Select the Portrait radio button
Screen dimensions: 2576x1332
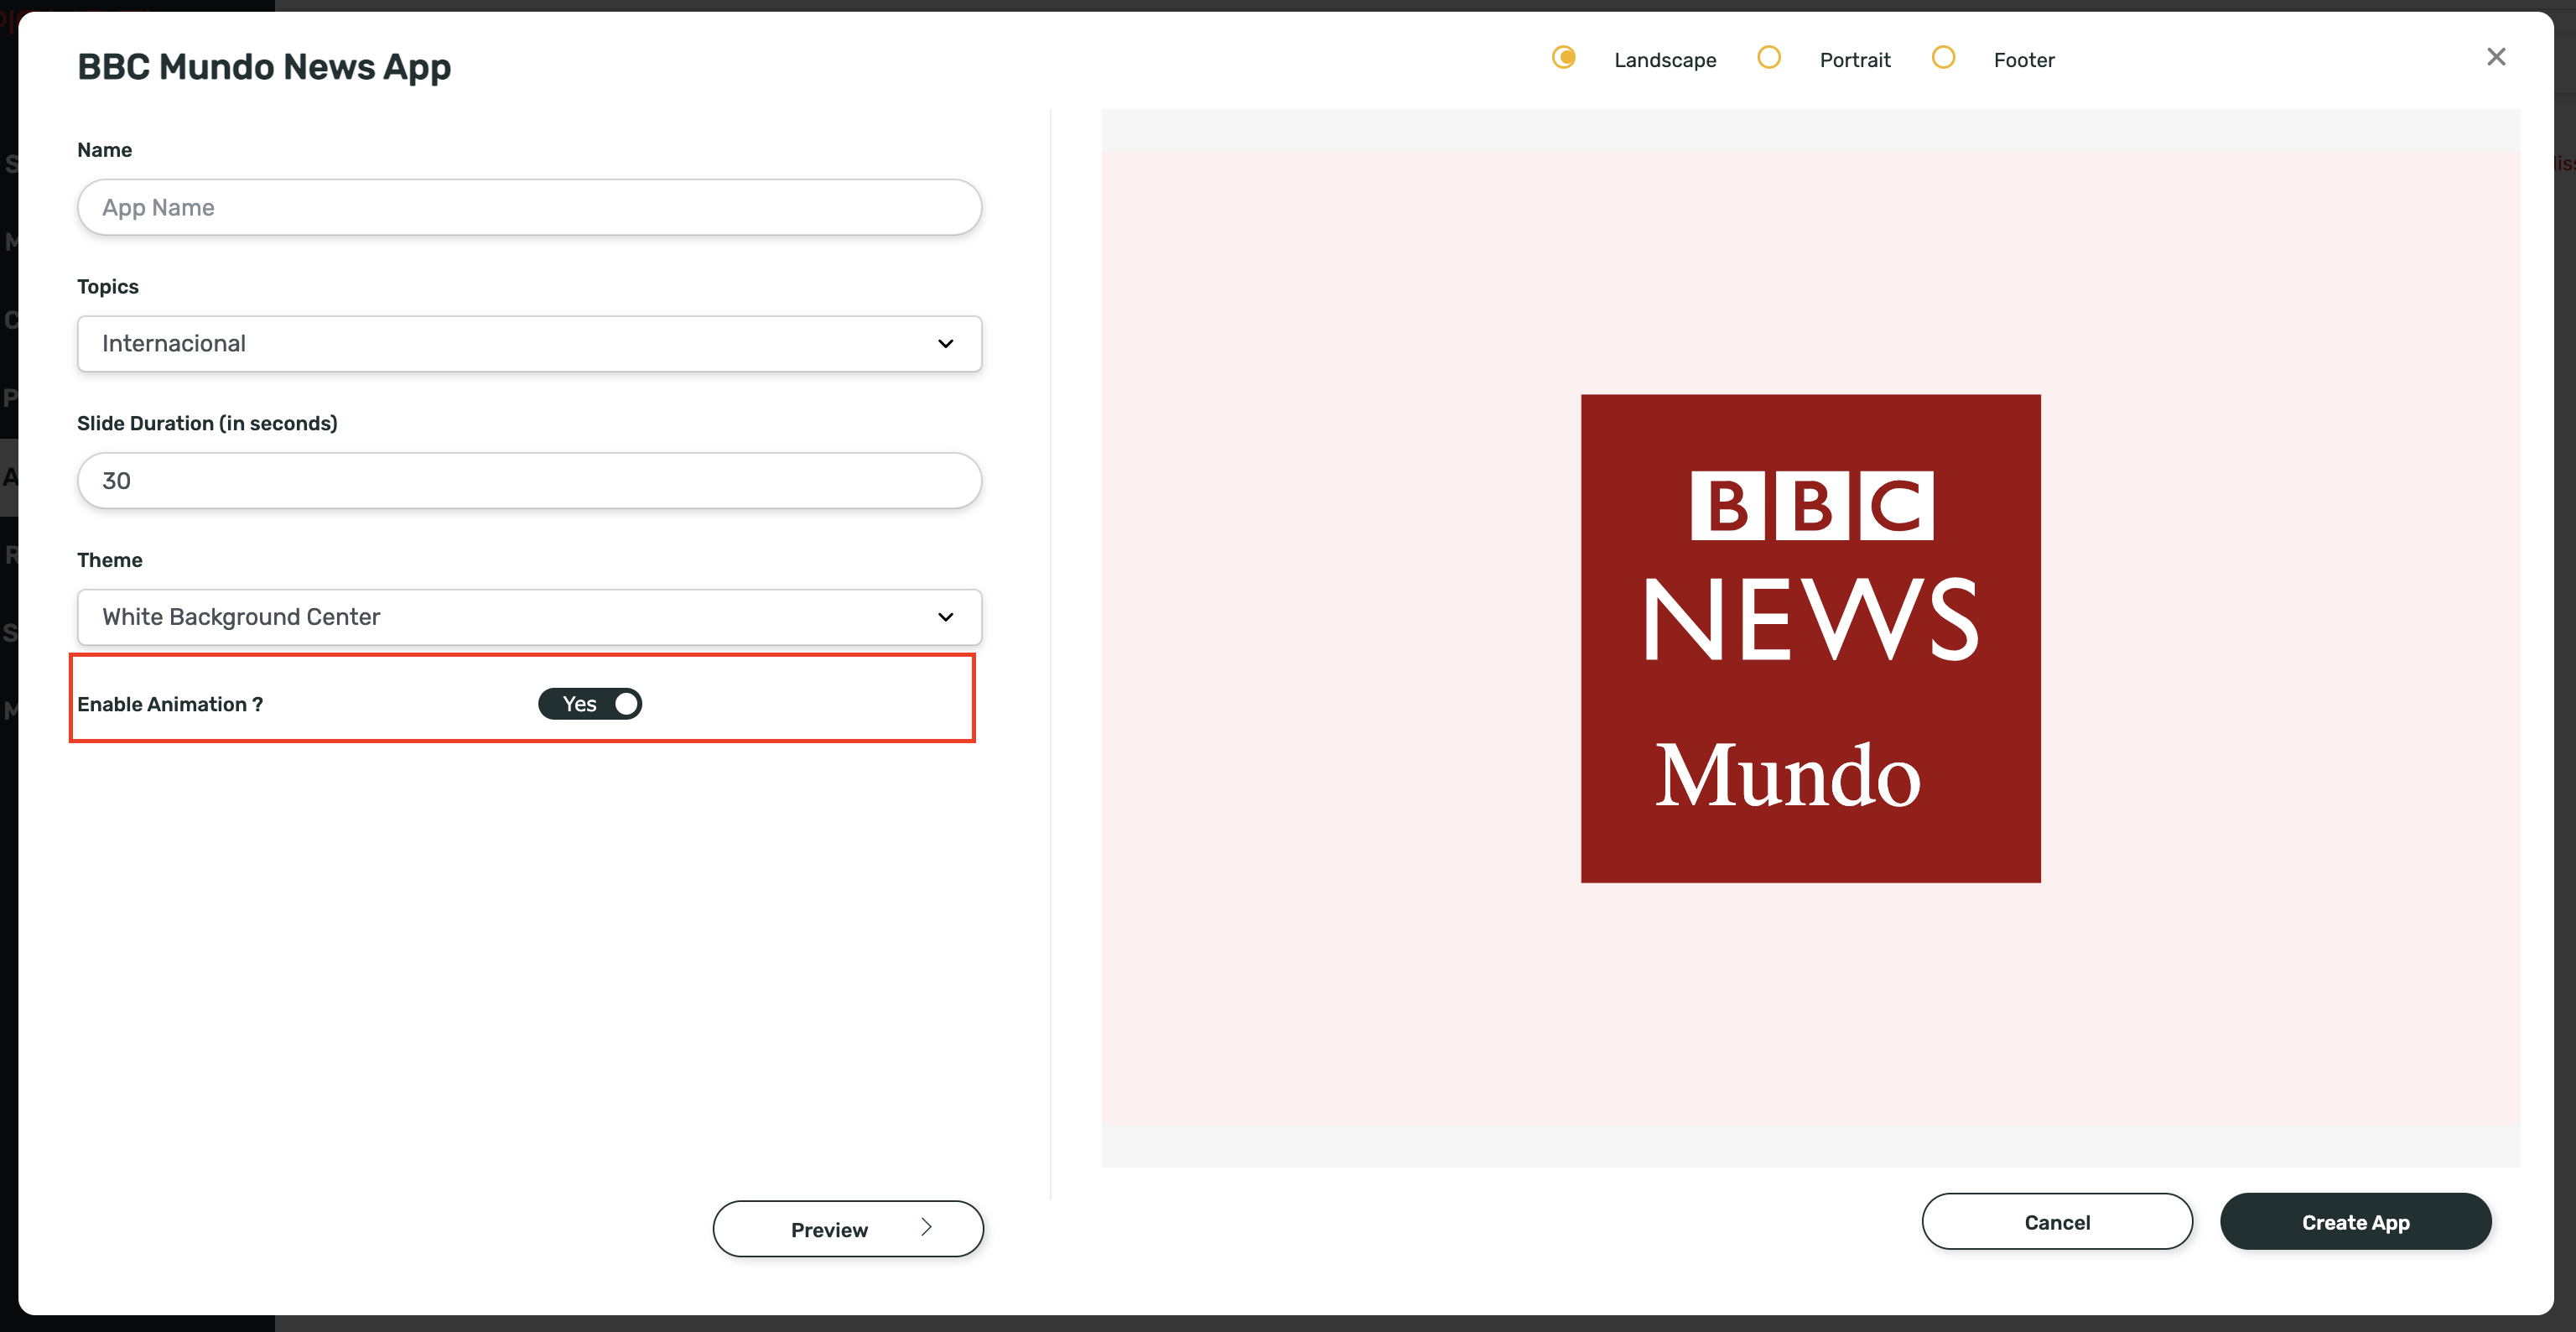(1768, 58)
